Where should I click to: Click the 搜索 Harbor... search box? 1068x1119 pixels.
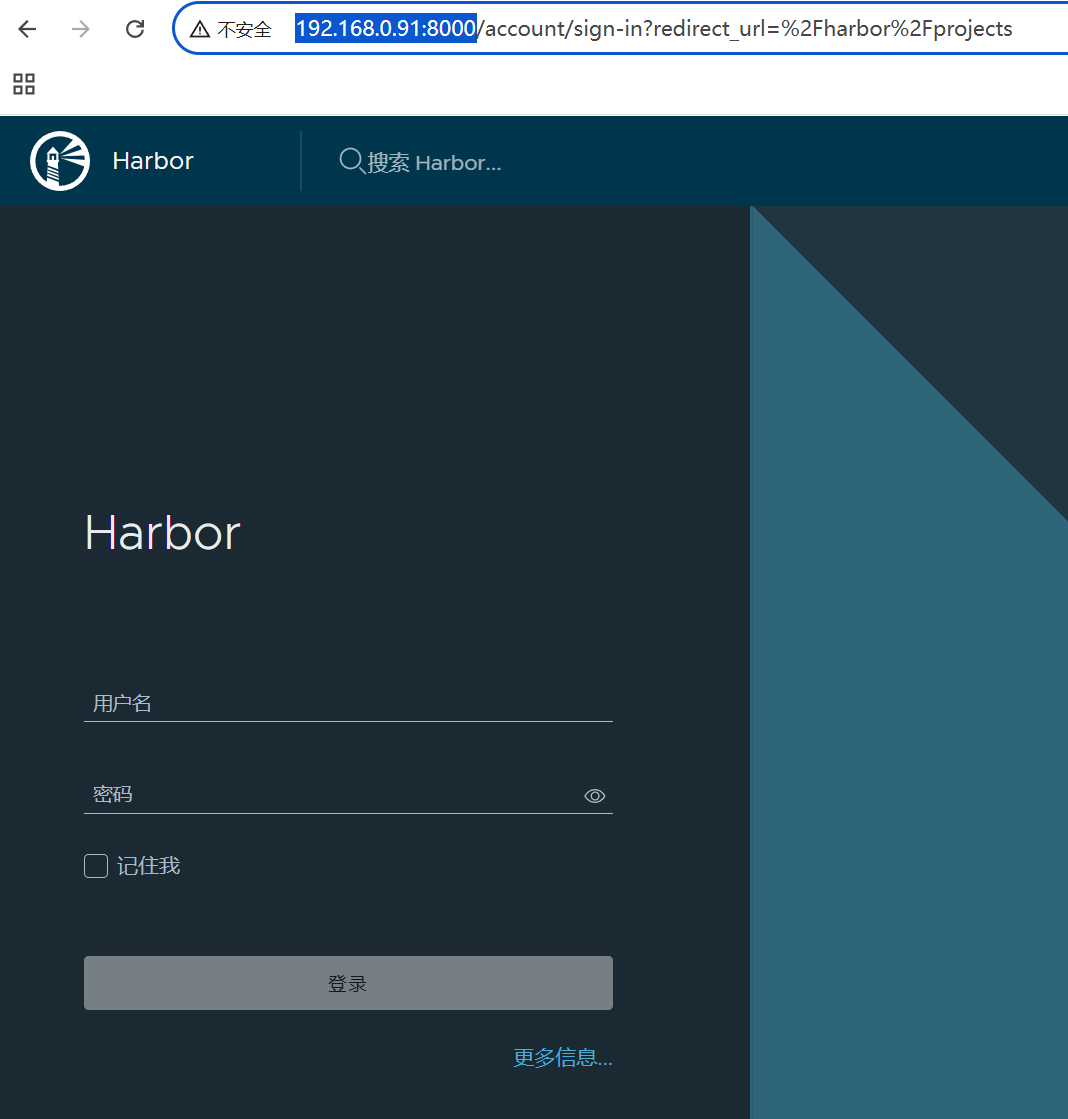(x=434, y=163)
